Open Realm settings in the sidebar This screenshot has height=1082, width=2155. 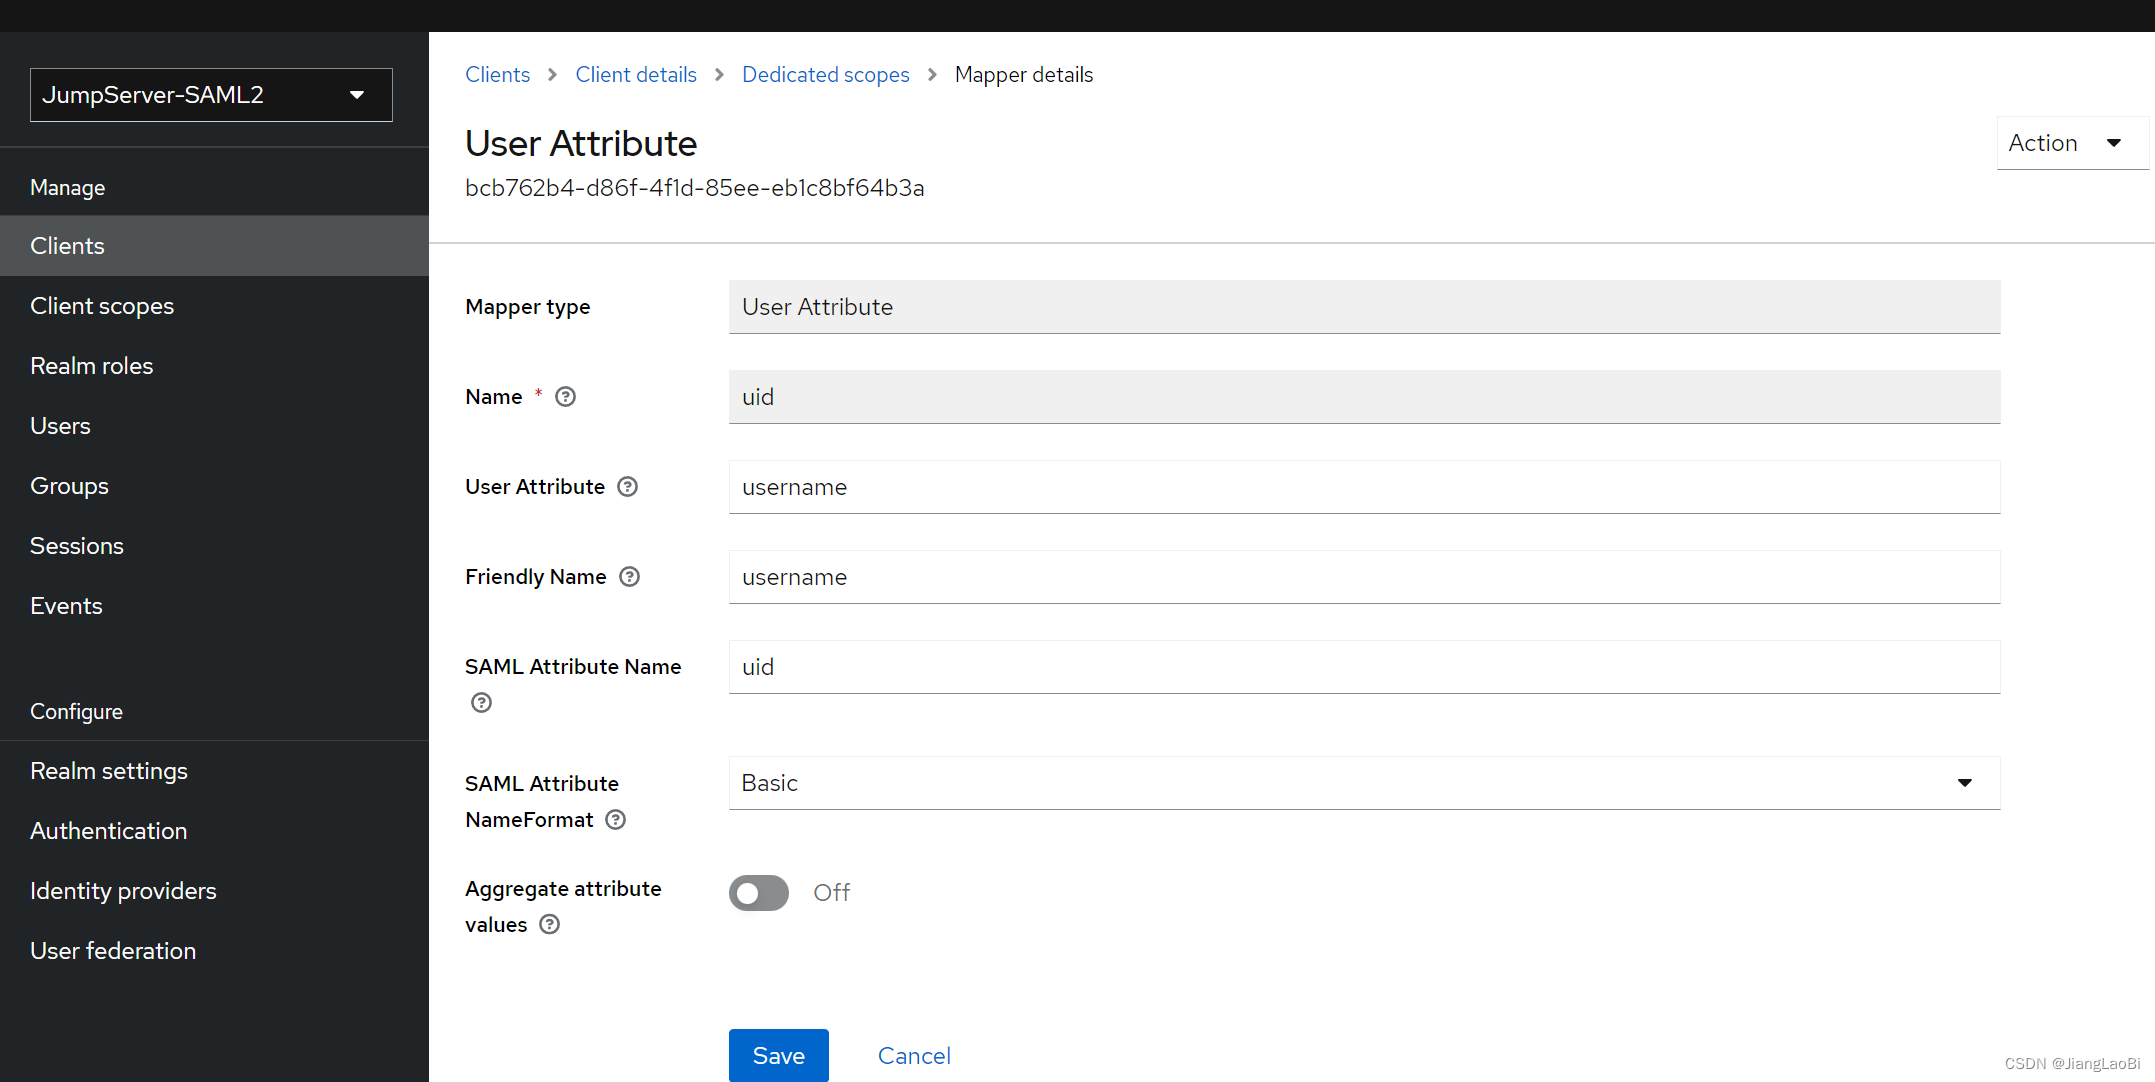click(x=109, y=770)
